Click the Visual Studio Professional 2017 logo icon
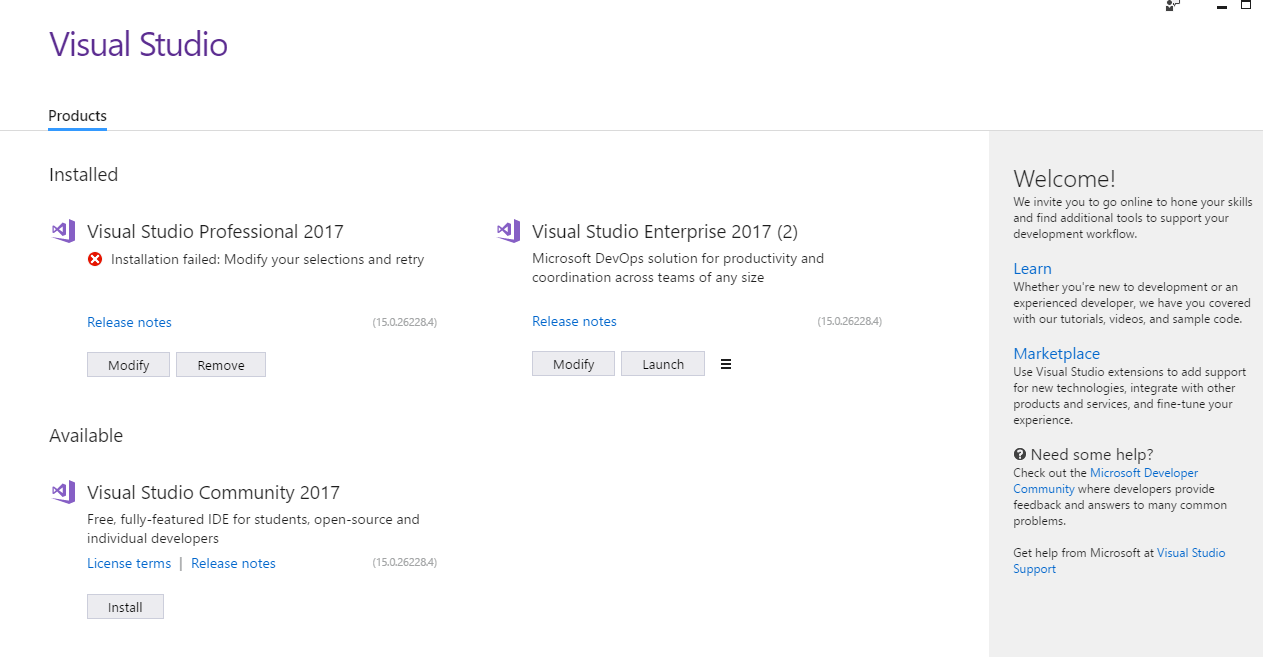Screen dimensions: 1263x657 (63, 231)
